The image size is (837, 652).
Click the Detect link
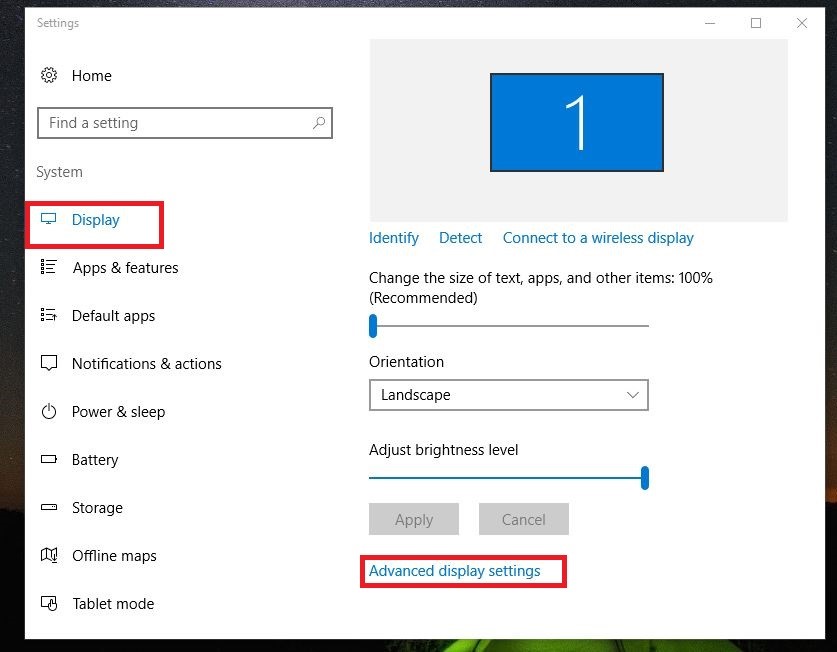pos(460,238)
